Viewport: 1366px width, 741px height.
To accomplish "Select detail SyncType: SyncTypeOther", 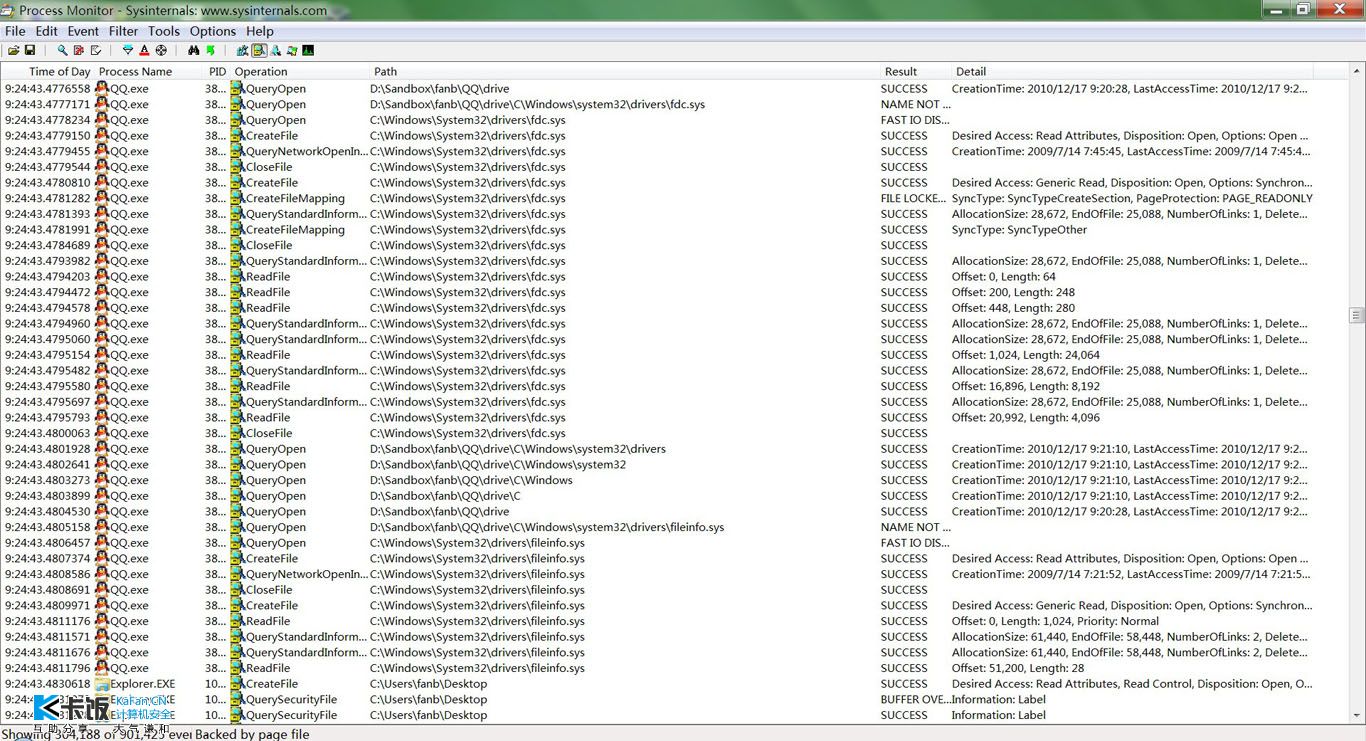I will click(x=1019, y=229).
